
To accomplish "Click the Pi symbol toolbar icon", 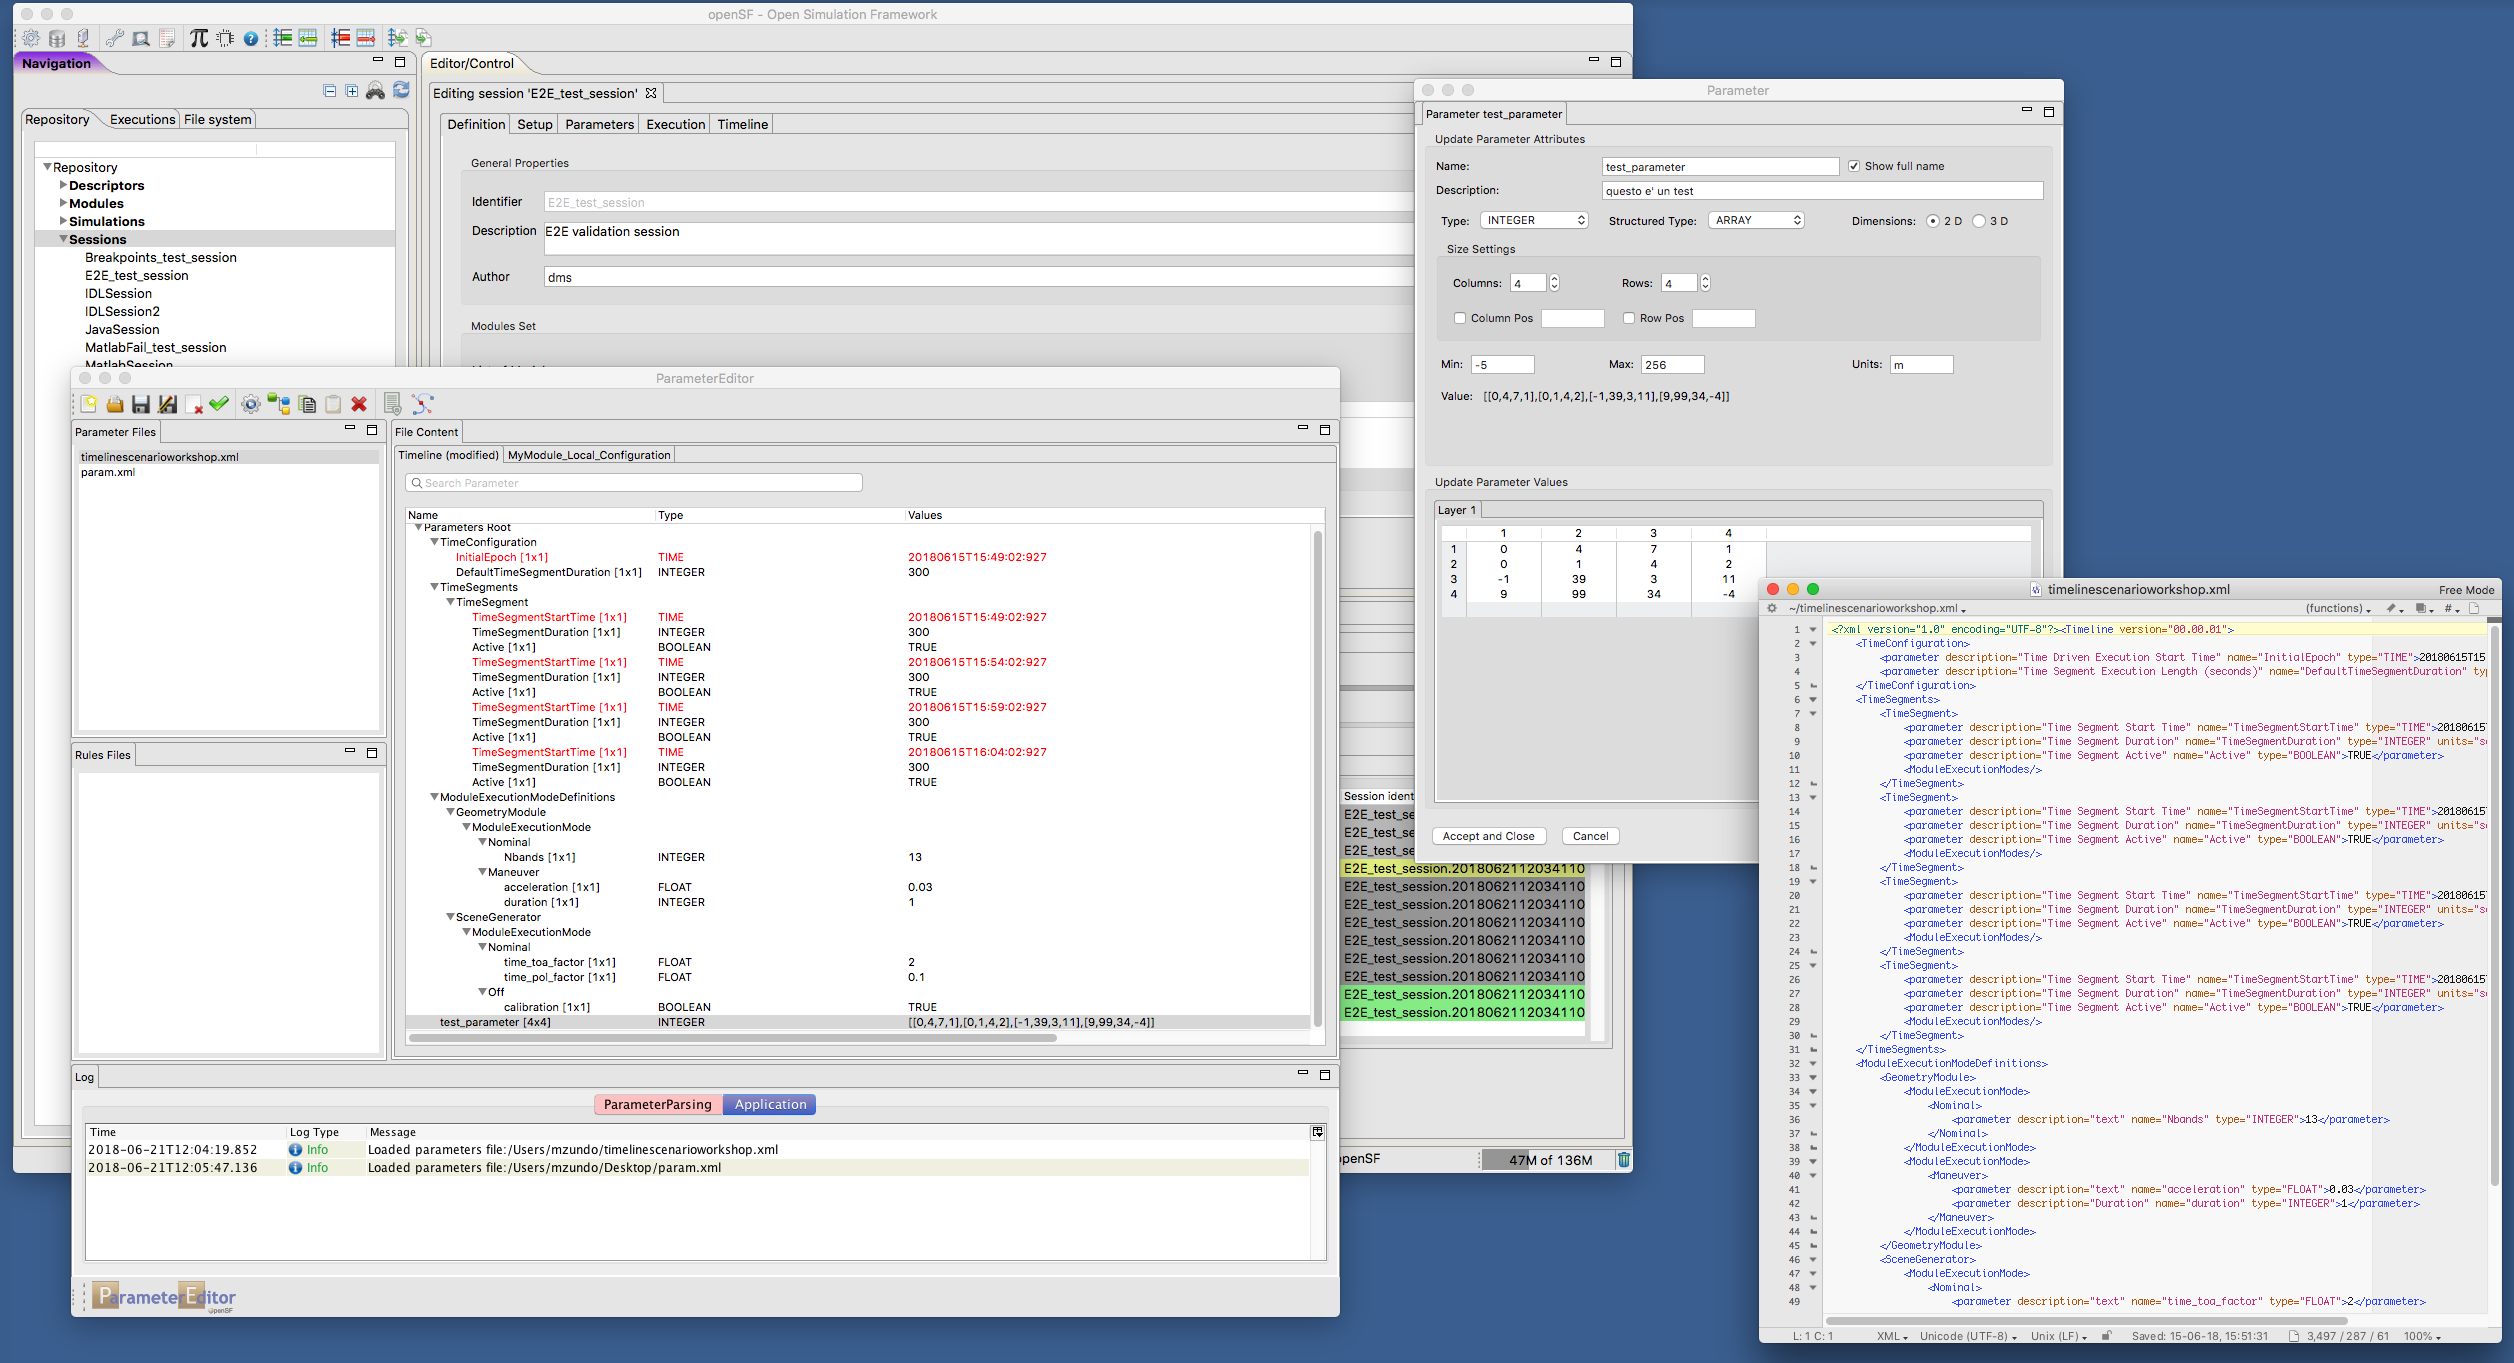I will [199, 38].
